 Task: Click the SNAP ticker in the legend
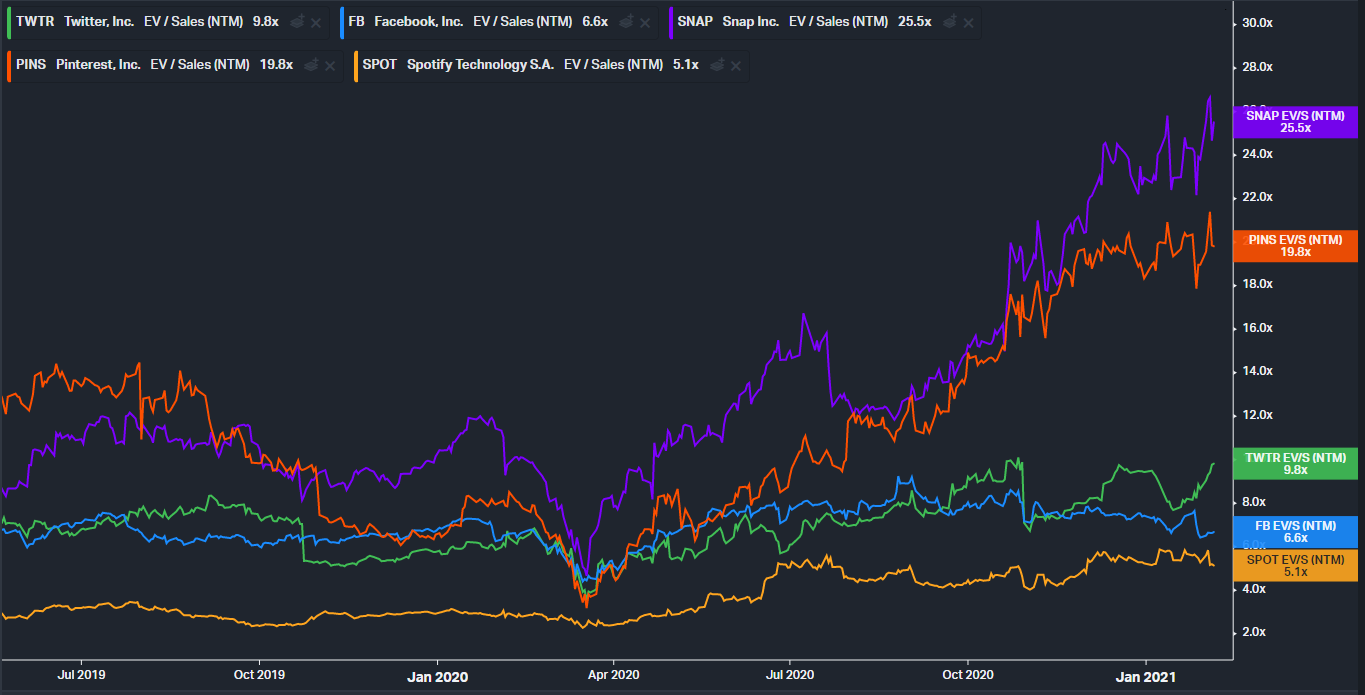695,22
